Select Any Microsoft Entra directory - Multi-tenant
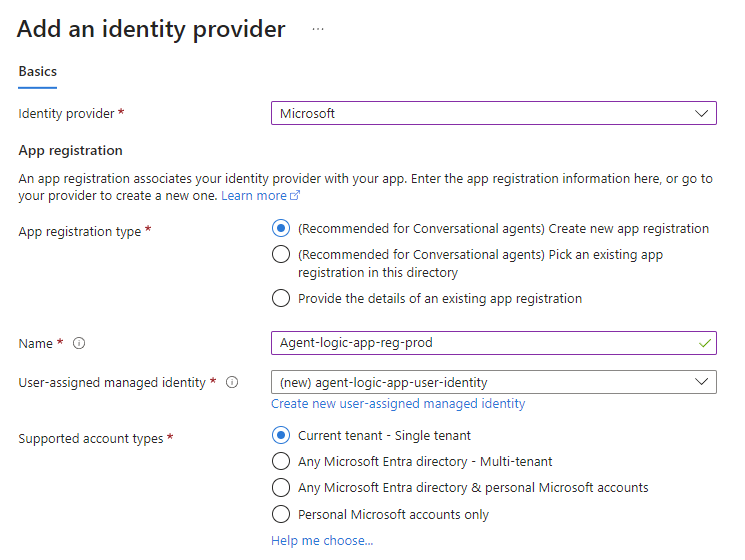Image resolution: width=745 pixels, height=560 pixels. 281,461
